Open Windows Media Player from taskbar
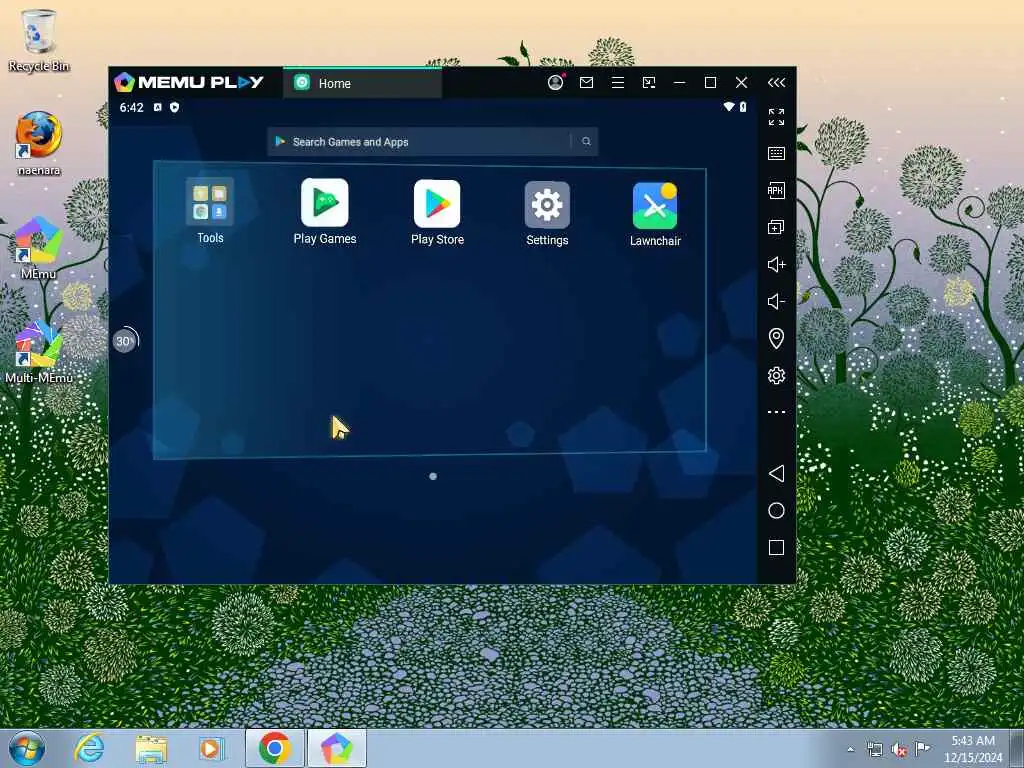 pos(211,748)
